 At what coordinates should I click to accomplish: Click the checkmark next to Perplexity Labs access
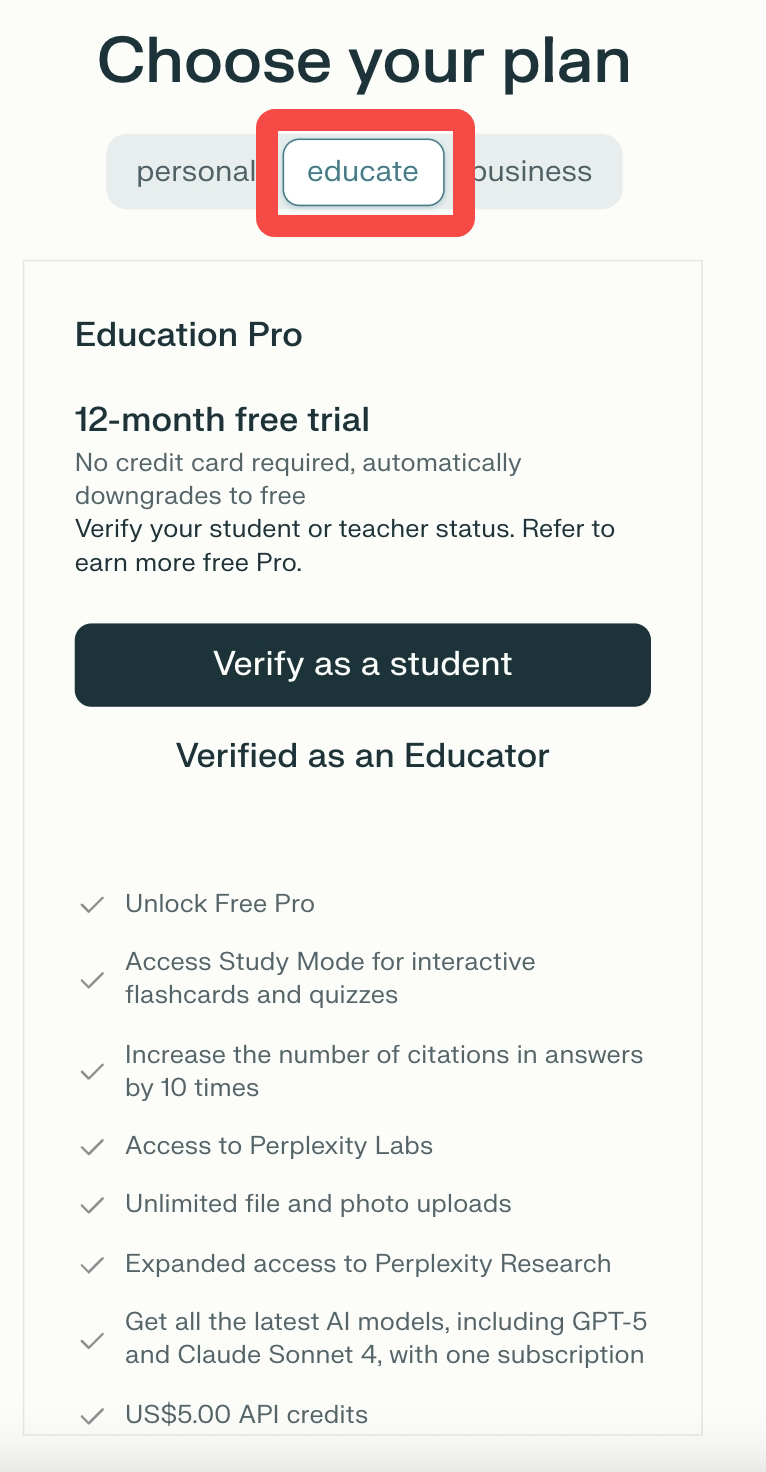pyautogui.click(x=93, y=1147)
